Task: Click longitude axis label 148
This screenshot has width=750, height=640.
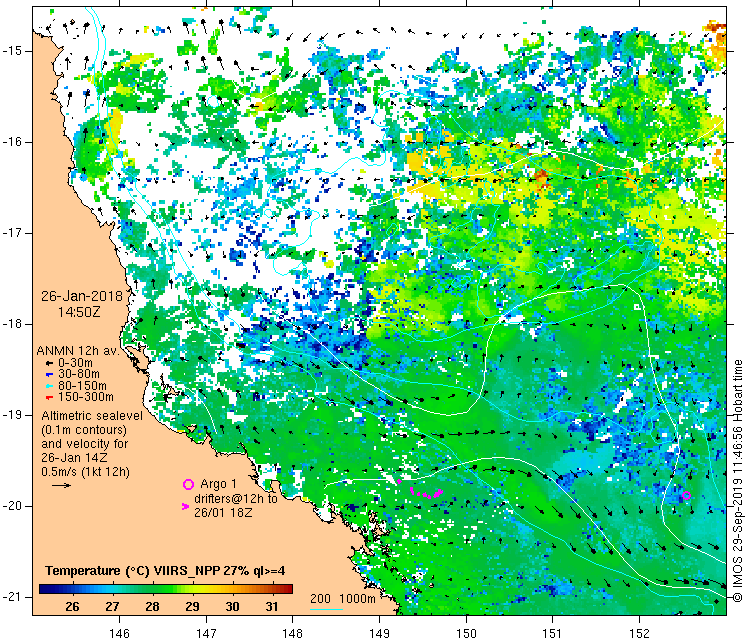Action: point(292,633)
